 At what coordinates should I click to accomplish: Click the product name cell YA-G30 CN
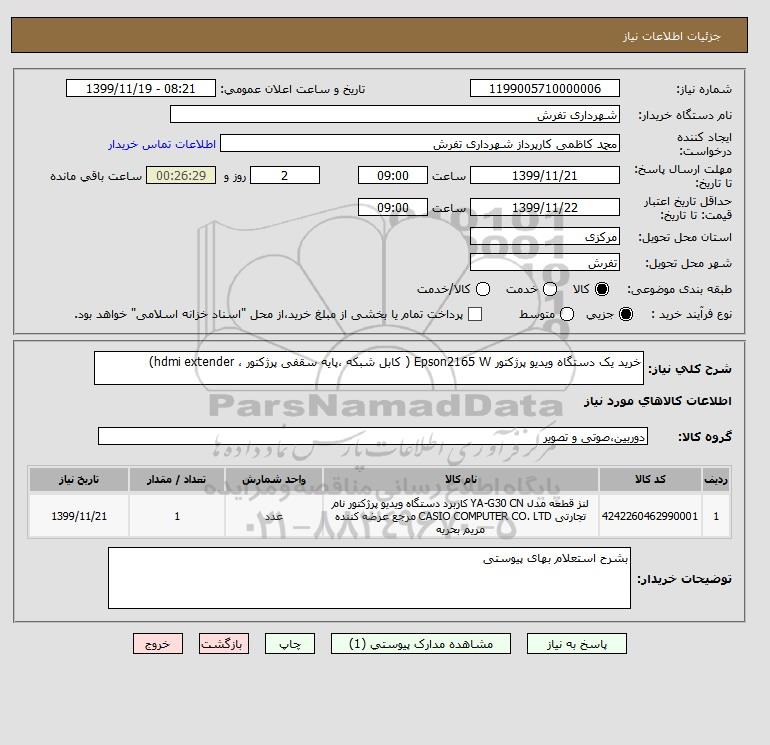[x=461, y=516]
